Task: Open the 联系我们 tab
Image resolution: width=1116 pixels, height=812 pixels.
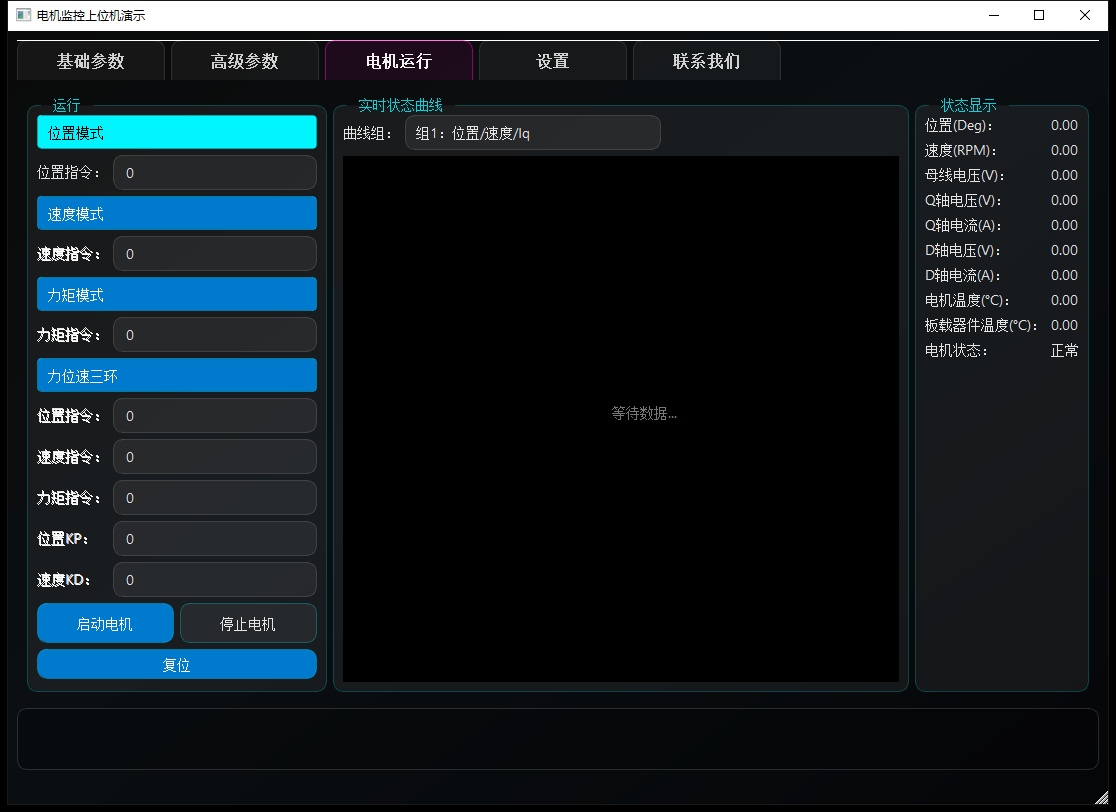Action: click(707, 61)
